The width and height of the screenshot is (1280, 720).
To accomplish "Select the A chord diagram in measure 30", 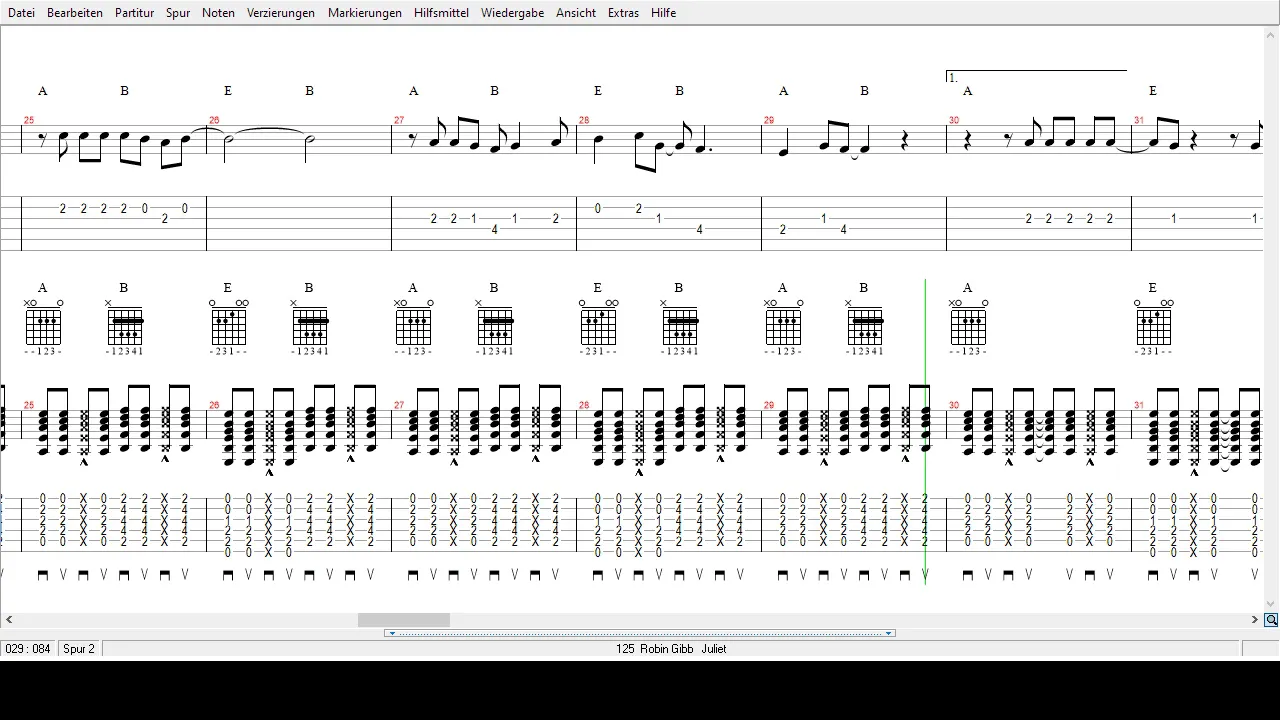I will point(968,326).
